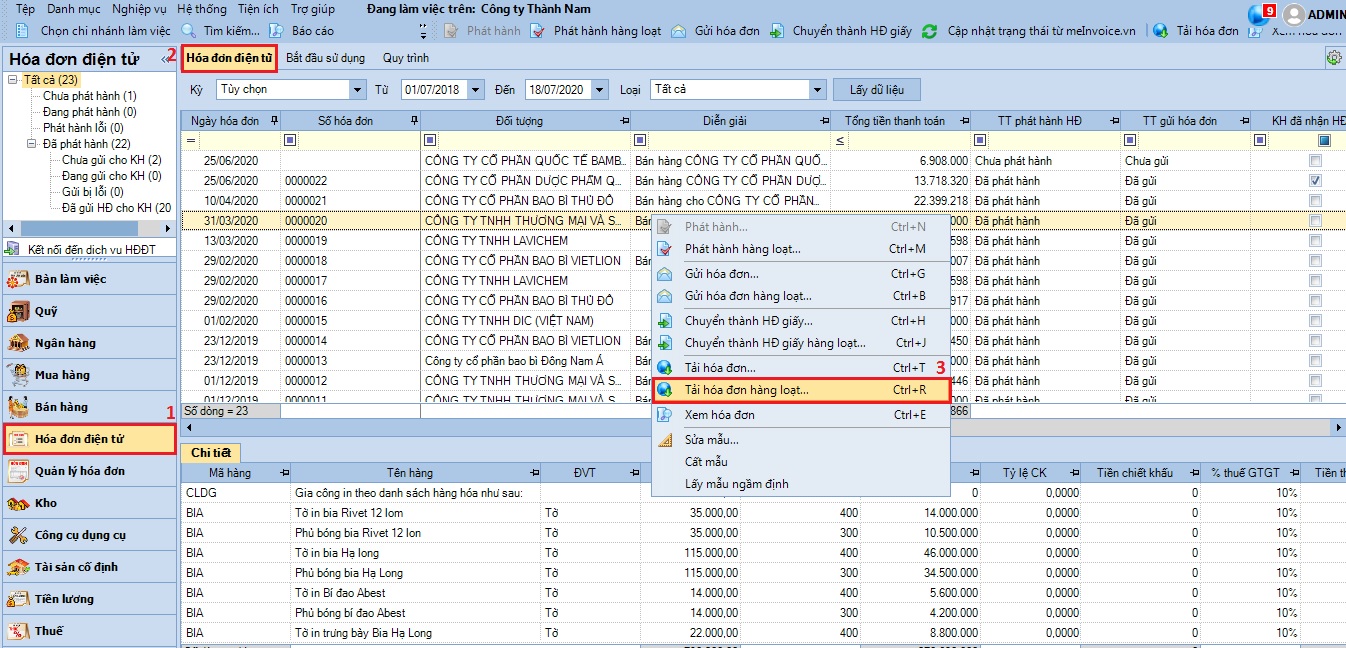
Task: Select Chưa gửi cho KH (2) tree item
Action: tap(110, 160)
